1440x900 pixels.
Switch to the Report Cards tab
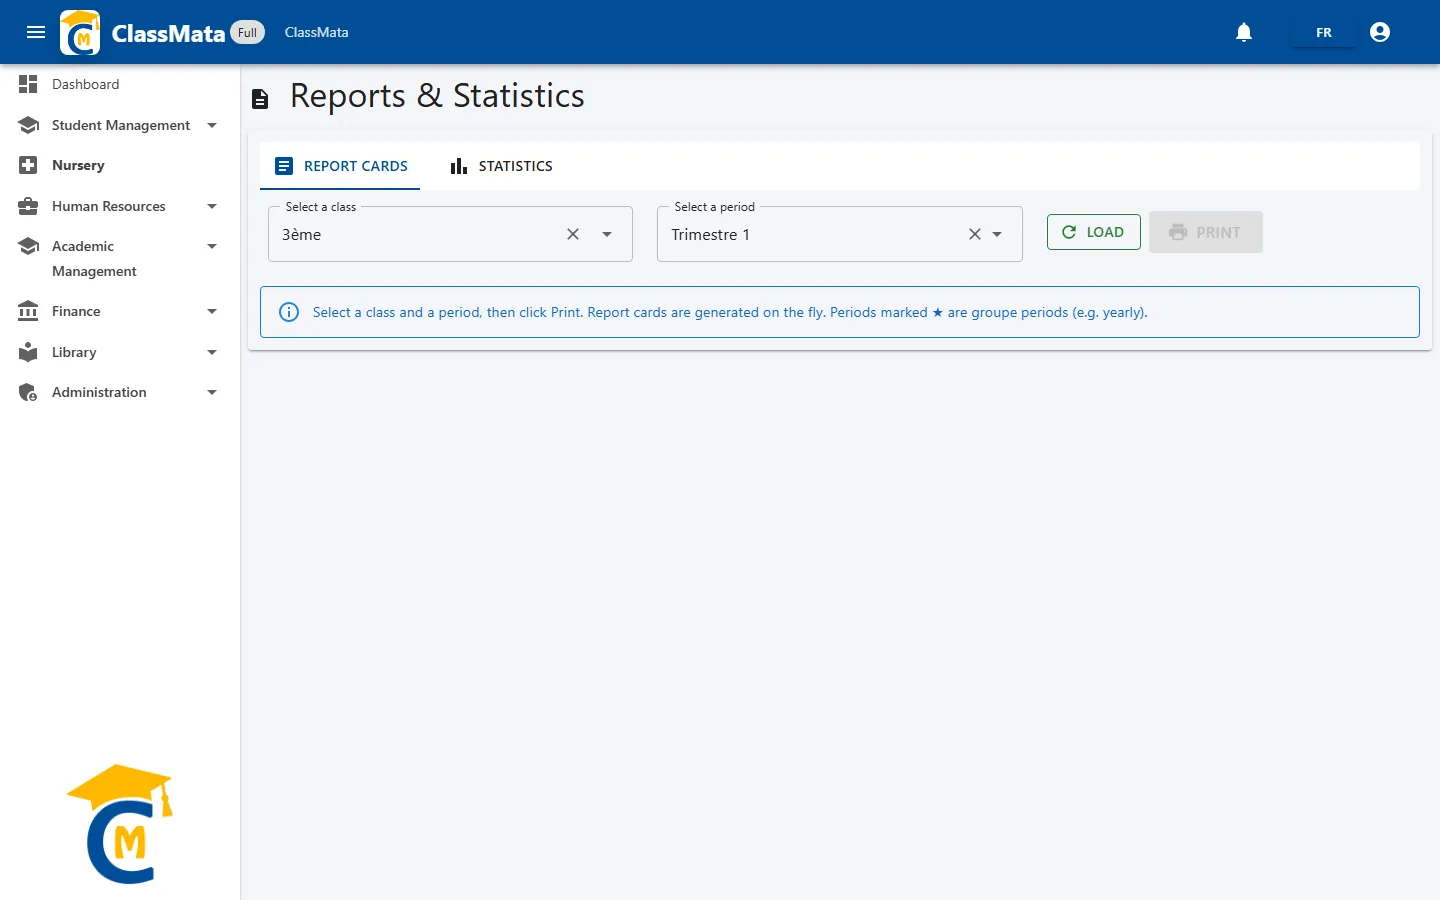pyautogui.click(x=340, y=166)
